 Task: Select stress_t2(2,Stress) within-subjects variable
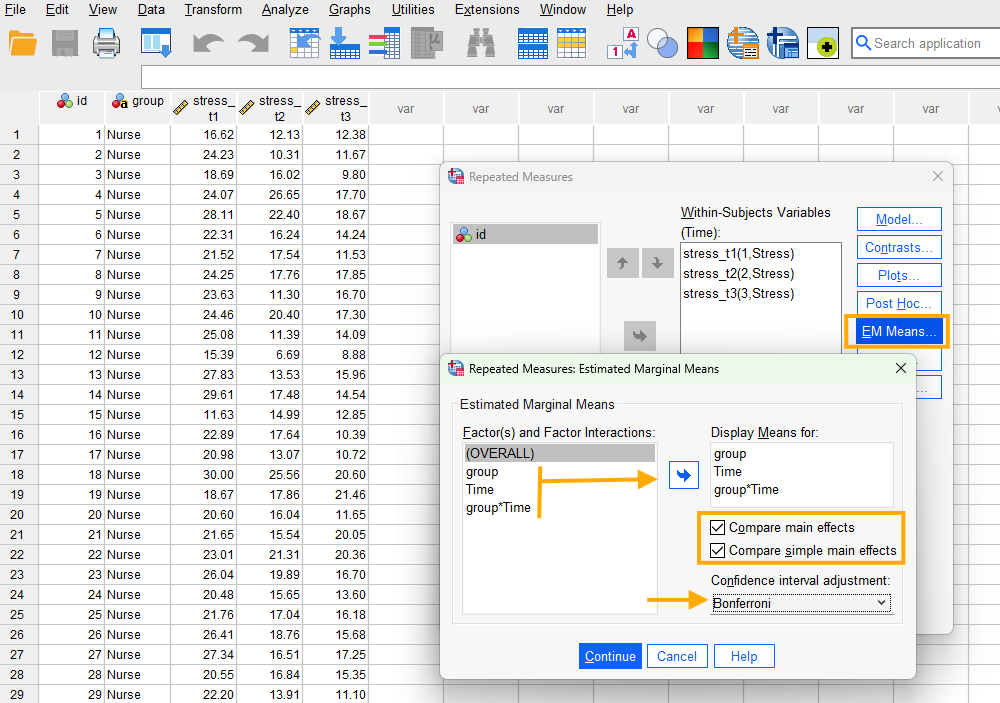(x=739, y=273)
